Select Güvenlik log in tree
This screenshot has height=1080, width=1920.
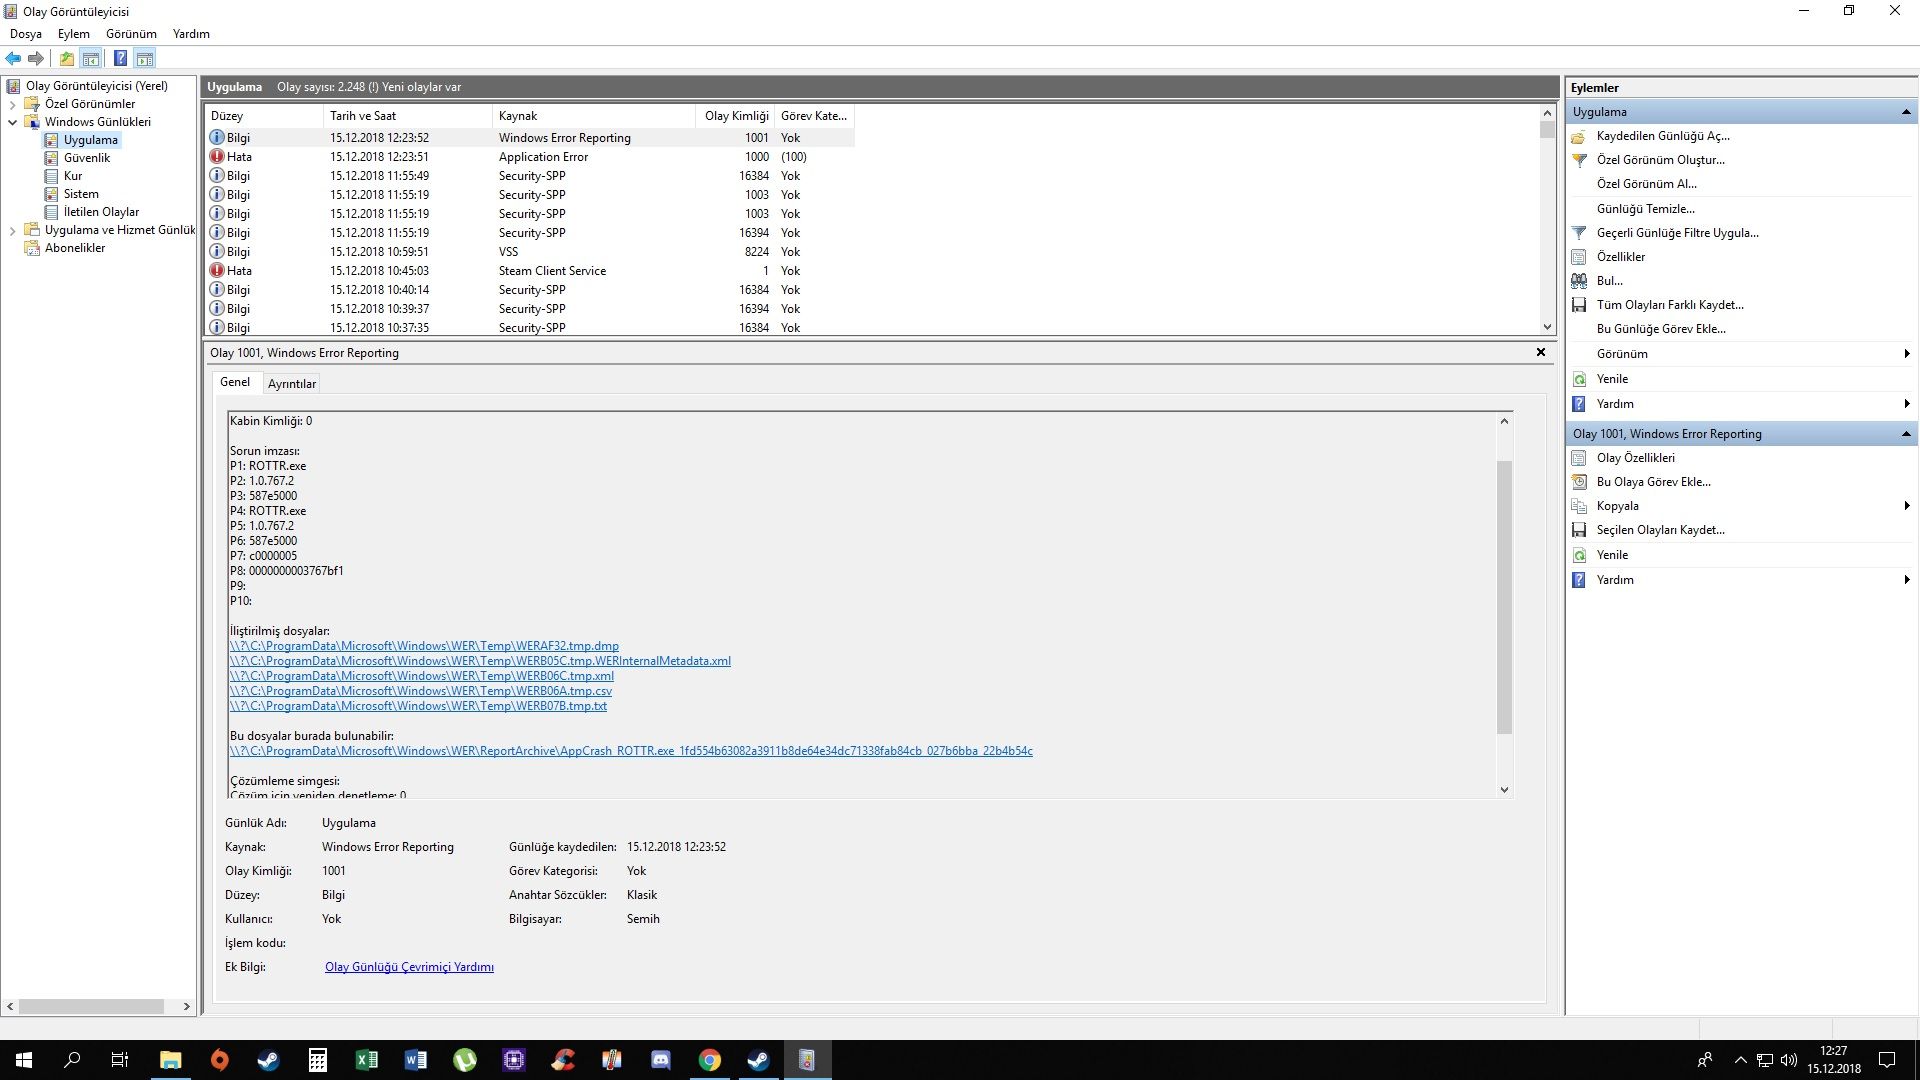point(87,158)
